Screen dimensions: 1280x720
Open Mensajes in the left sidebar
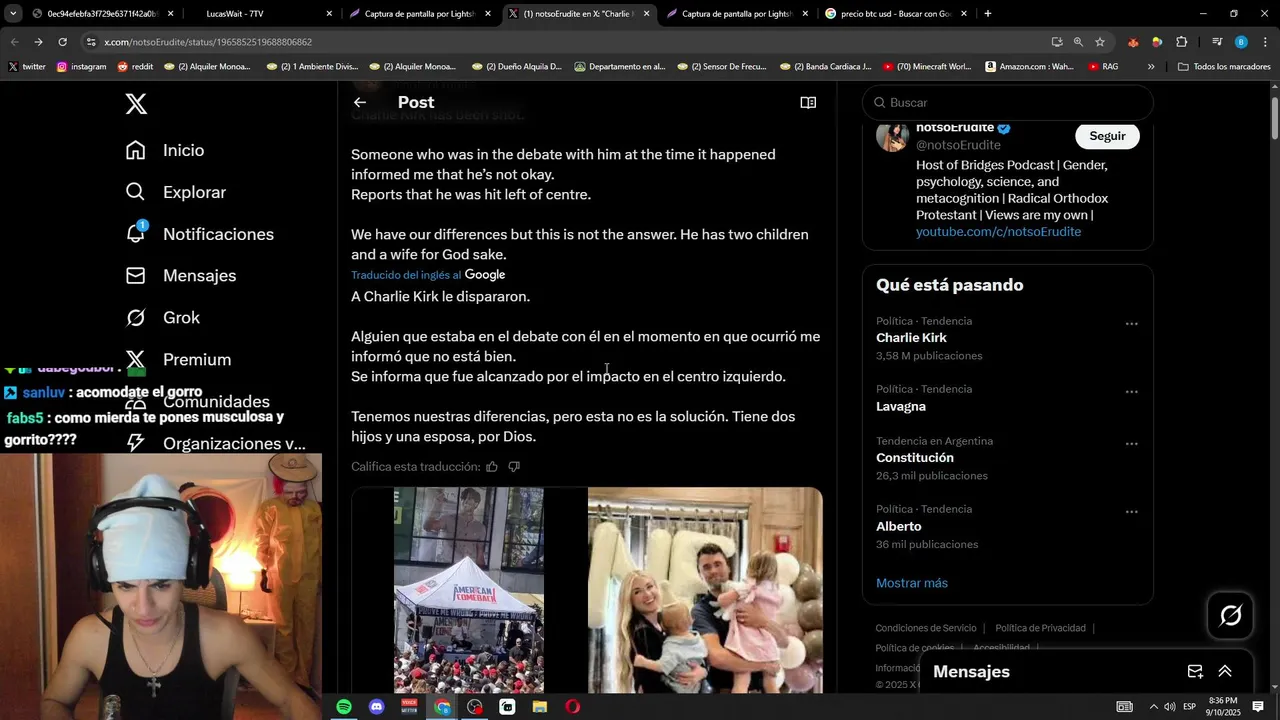(181, 276)
